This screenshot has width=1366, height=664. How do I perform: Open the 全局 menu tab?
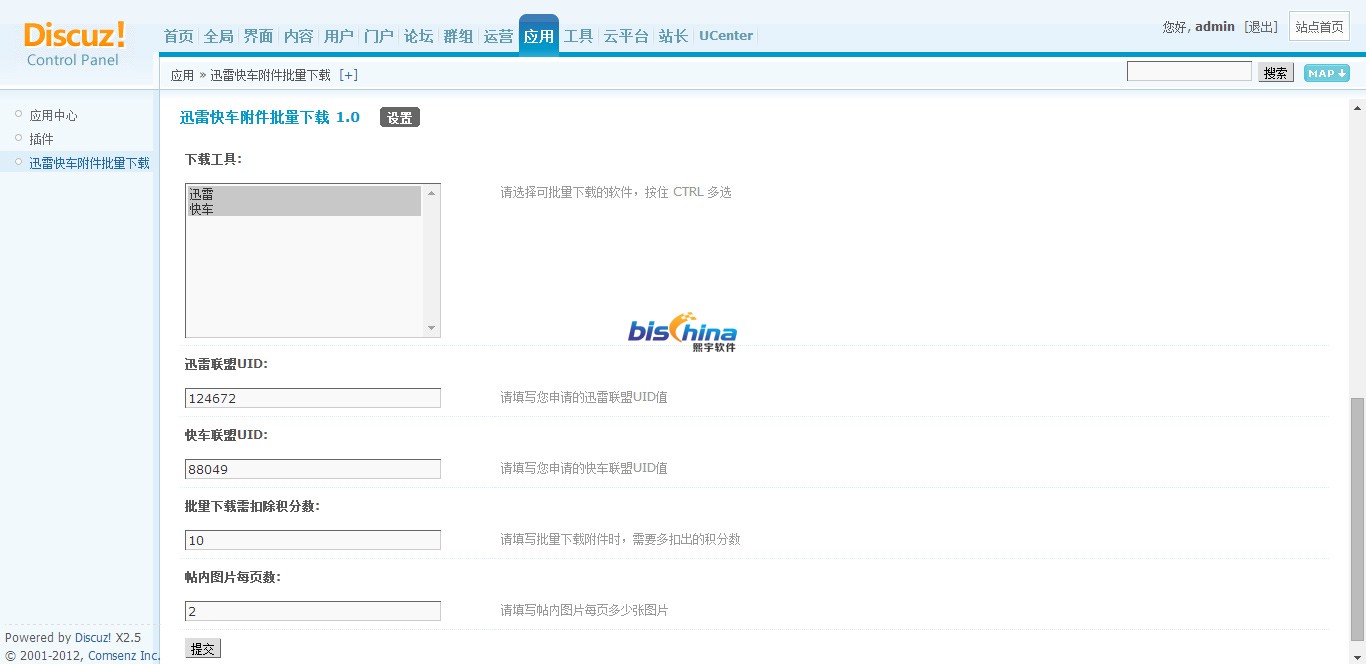[x=218, y=36]
